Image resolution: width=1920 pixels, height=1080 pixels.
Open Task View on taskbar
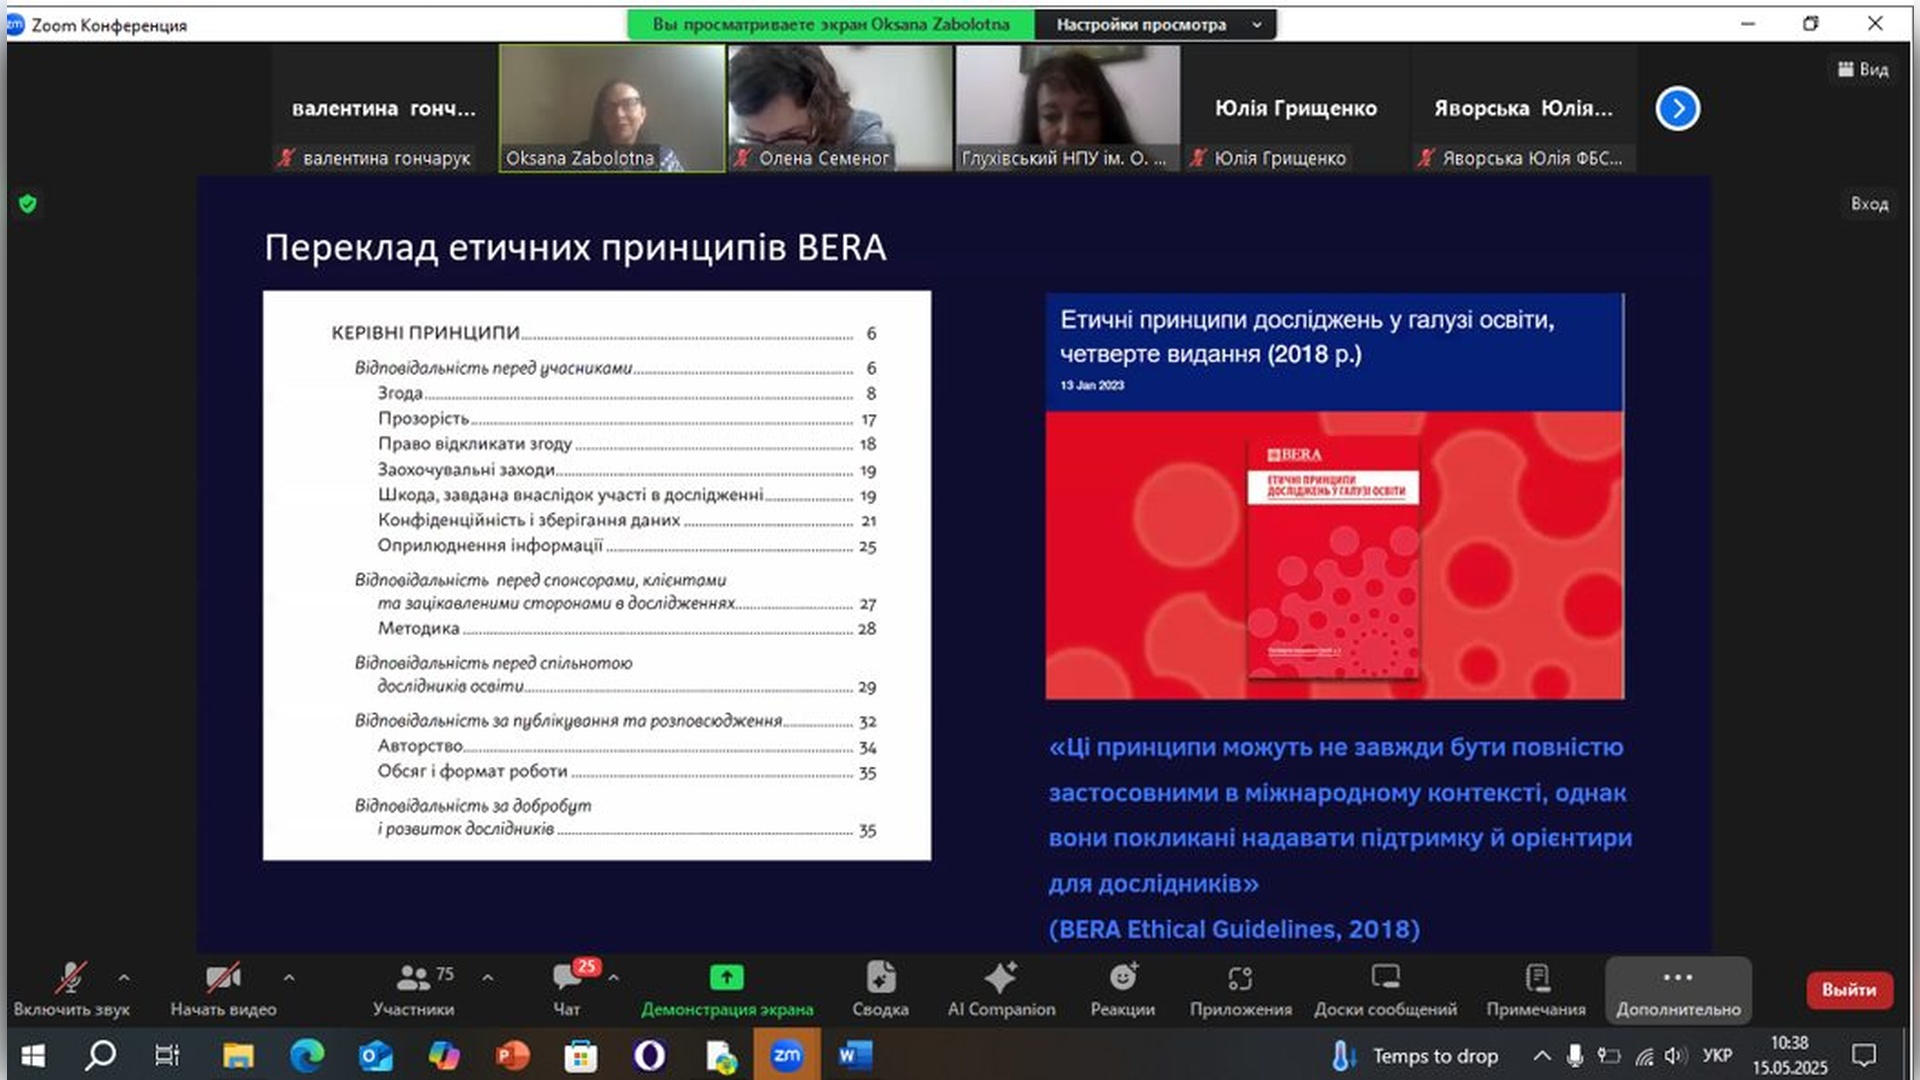(167, 1055)
